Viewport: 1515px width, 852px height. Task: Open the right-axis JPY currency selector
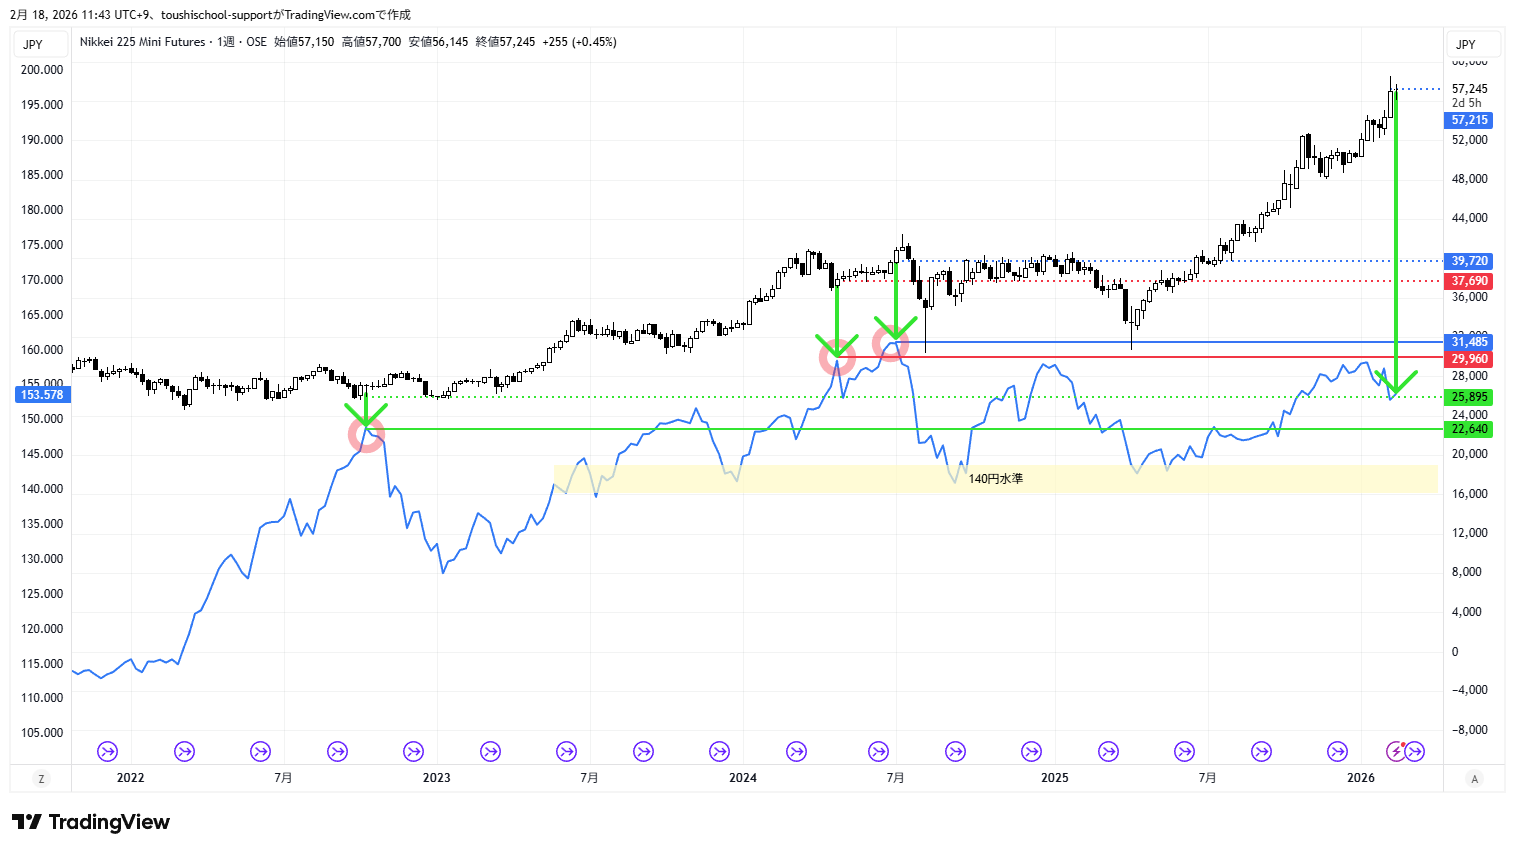tap(1466, 44)
